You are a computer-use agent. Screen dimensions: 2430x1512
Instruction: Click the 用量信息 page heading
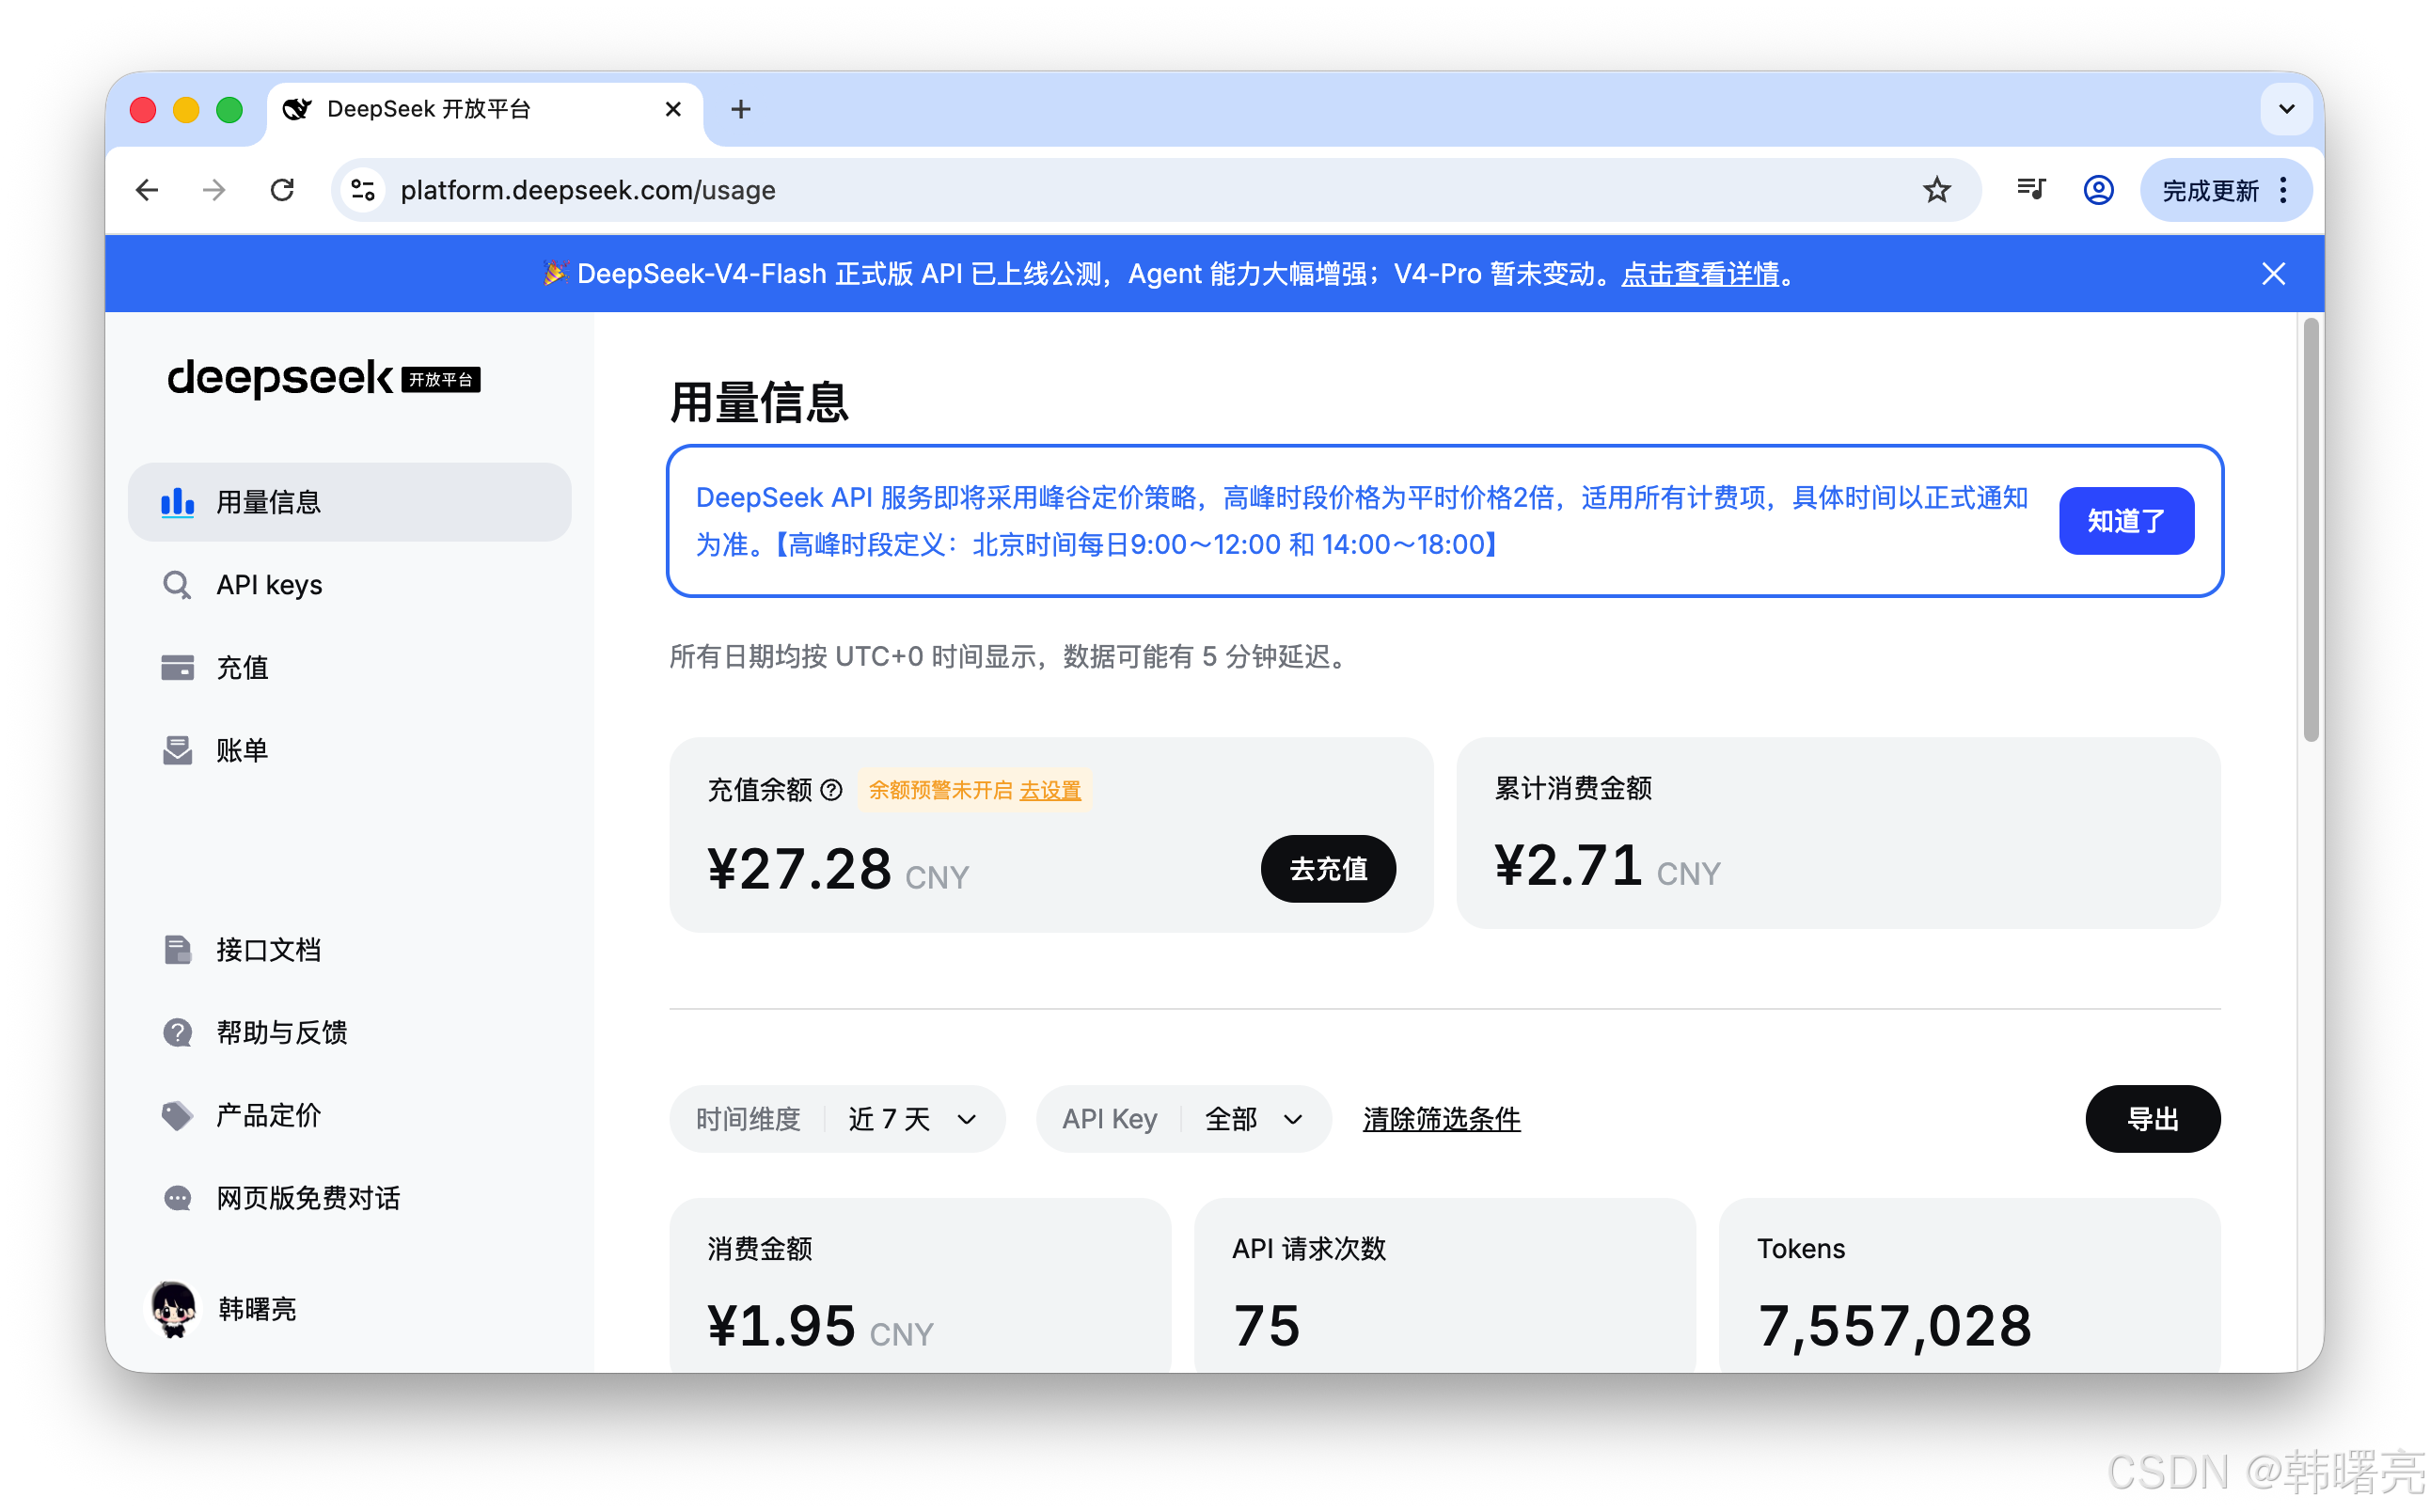click(x=759, y=402)
